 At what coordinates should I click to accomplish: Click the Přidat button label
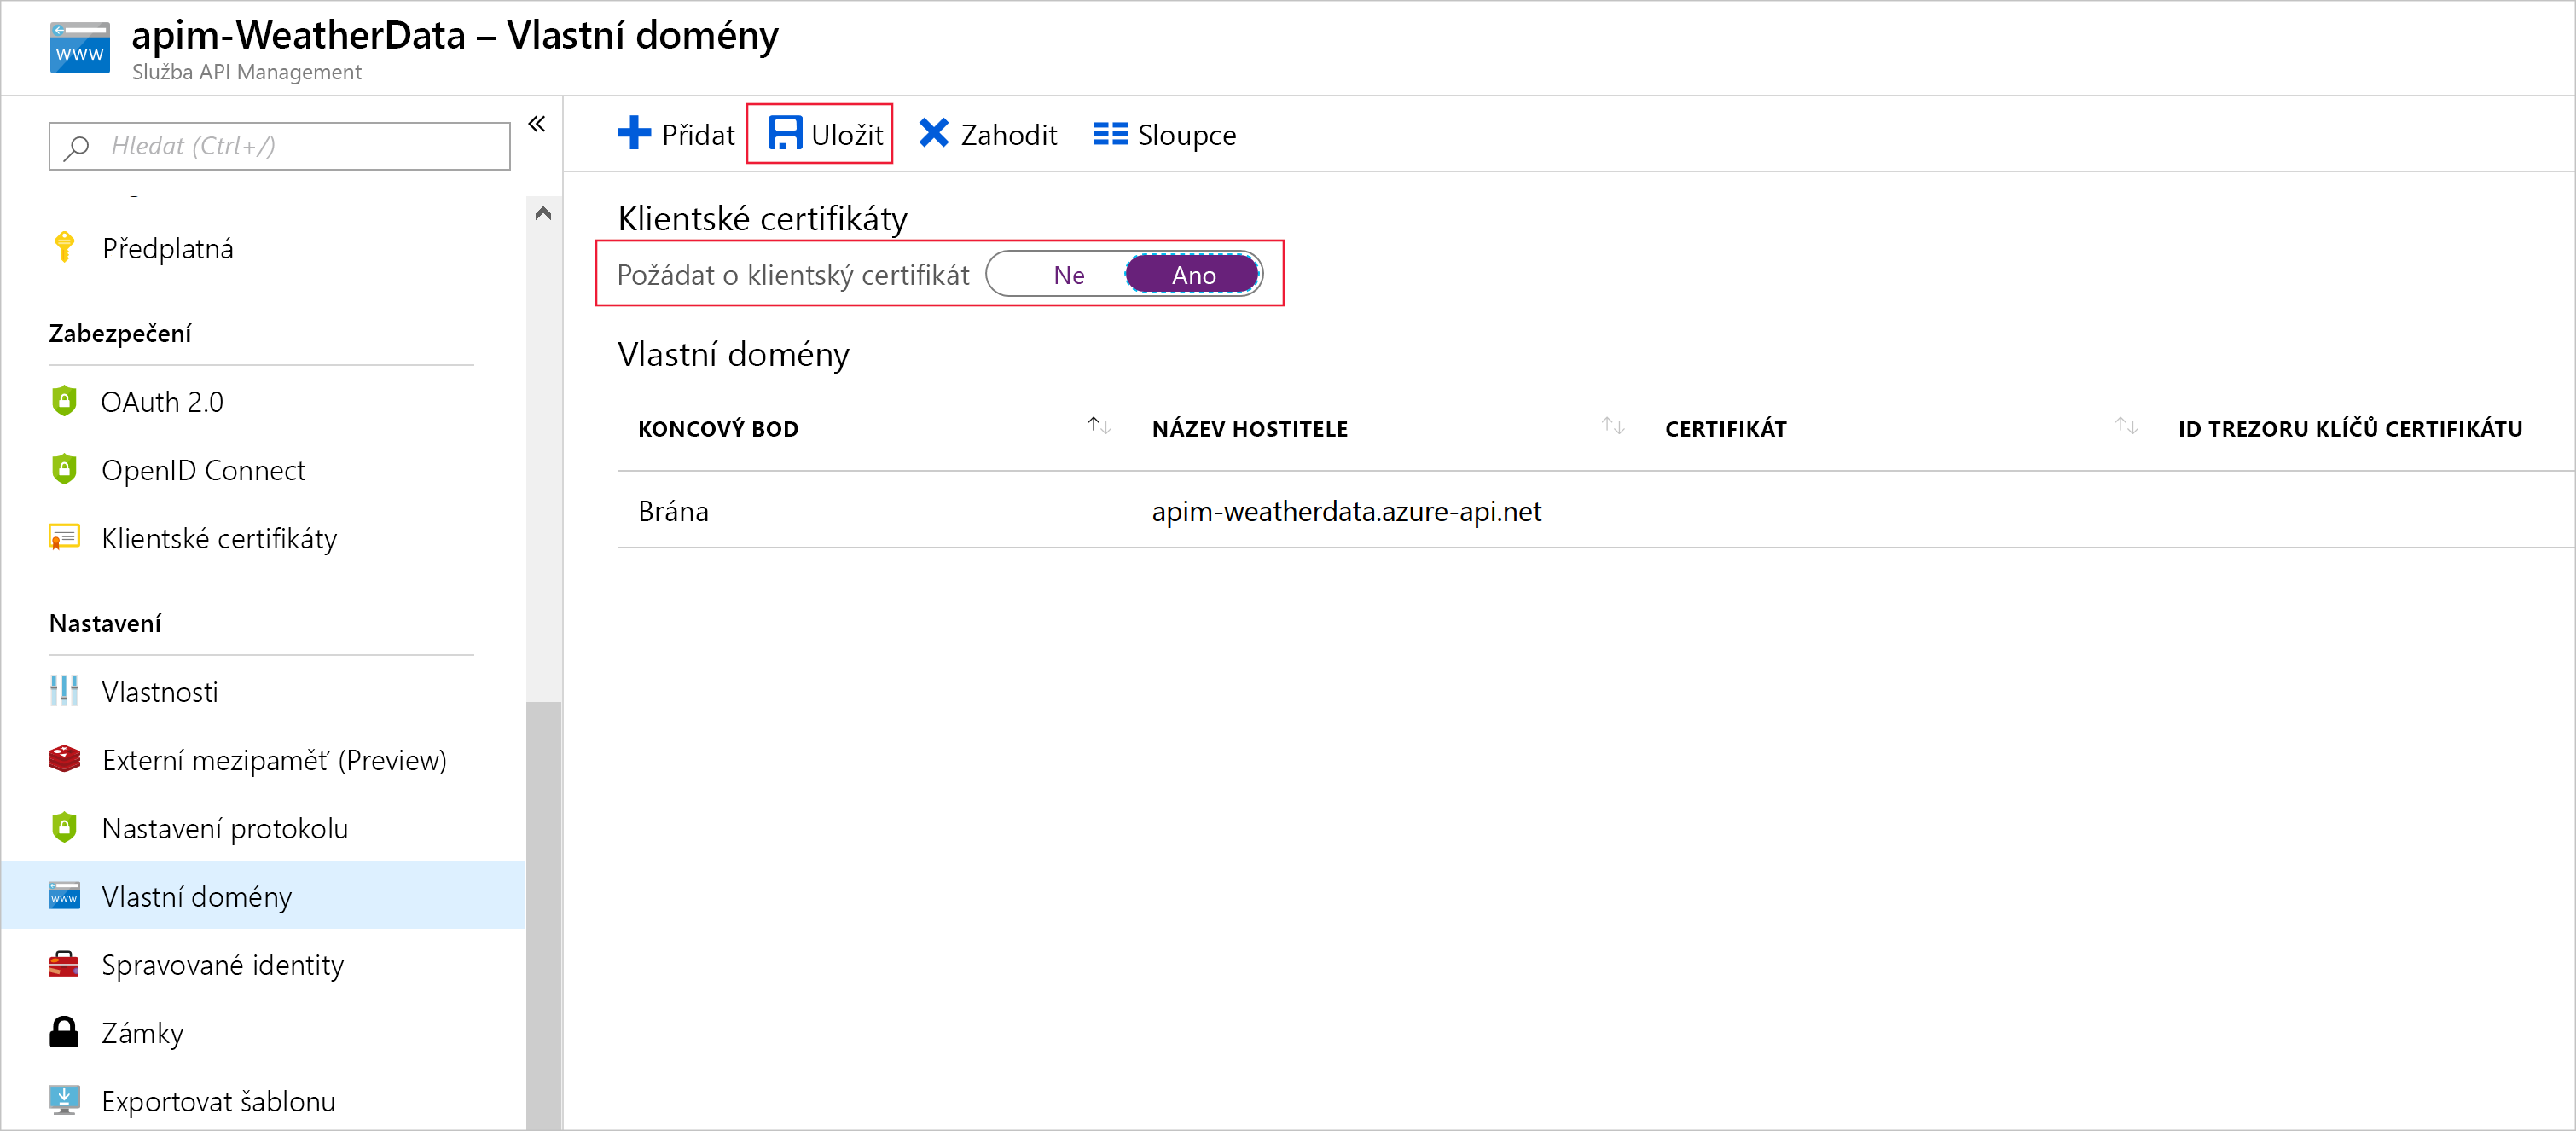698,135
